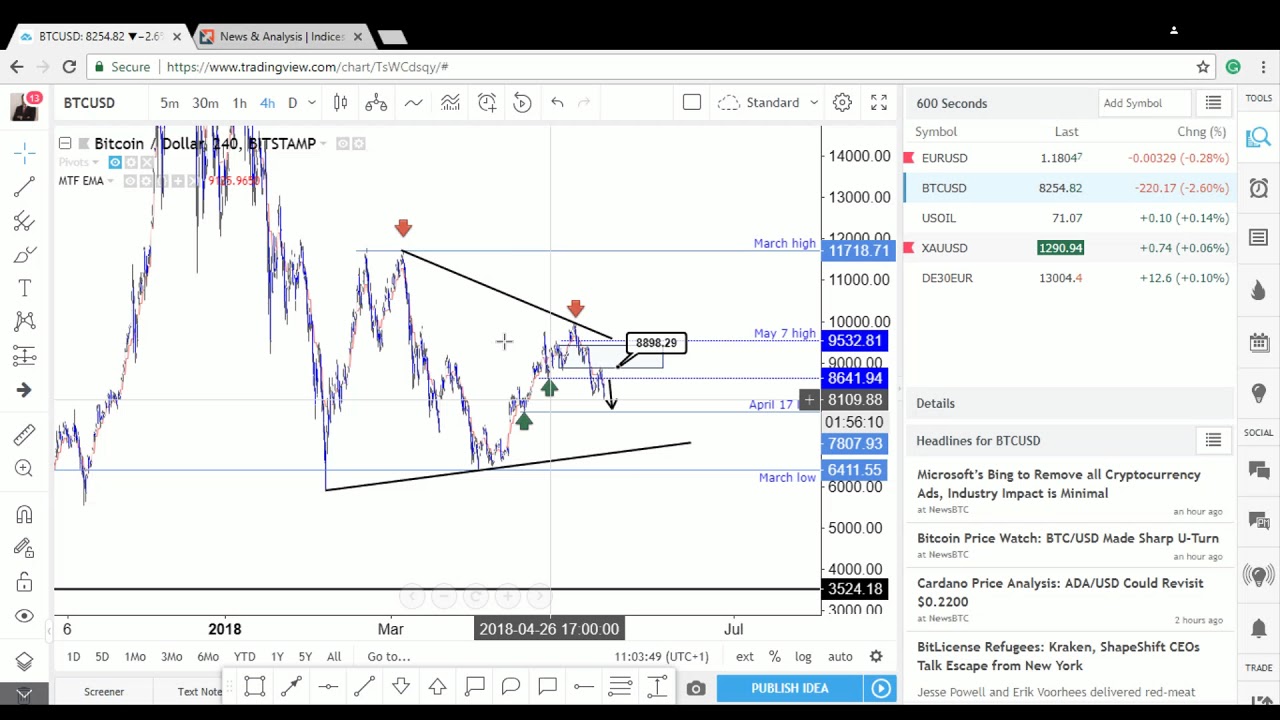The width and height of the screenshot is (1280, 720).
Task: Toggle the Pivots indicator visibility eye
Action: click(x=115, y=162)
